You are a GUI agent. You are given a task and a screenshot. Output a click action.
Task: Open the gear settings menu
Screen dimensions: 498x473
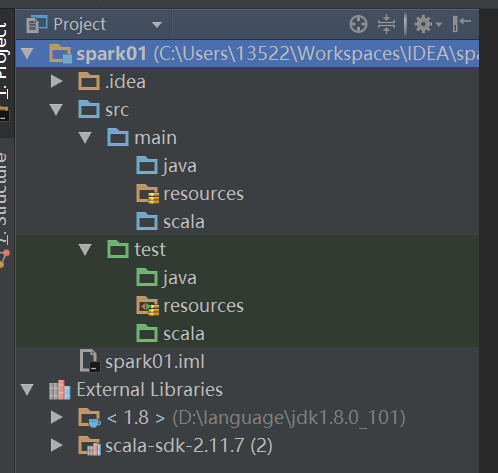tap(428, 24)
